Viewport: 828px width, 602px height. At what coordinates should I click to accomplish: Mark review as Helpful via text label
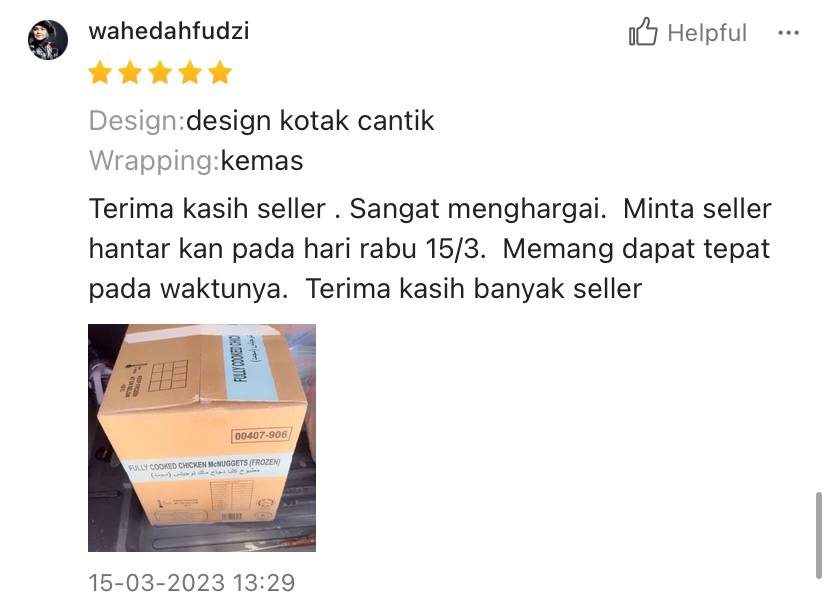(x=707, y=33)
